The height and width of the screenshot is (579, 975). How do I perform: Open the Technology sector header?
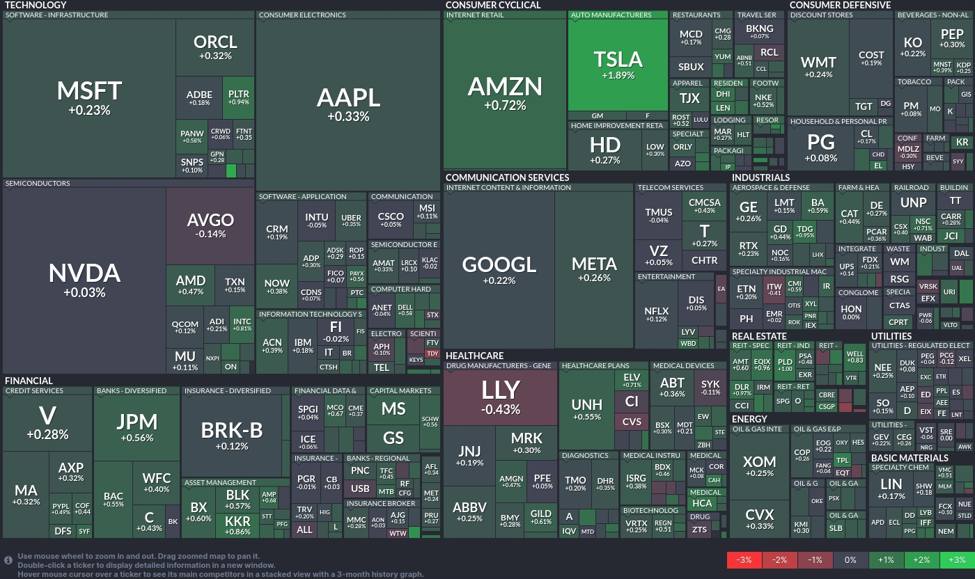pyautogui.click(x=36, y=5)
